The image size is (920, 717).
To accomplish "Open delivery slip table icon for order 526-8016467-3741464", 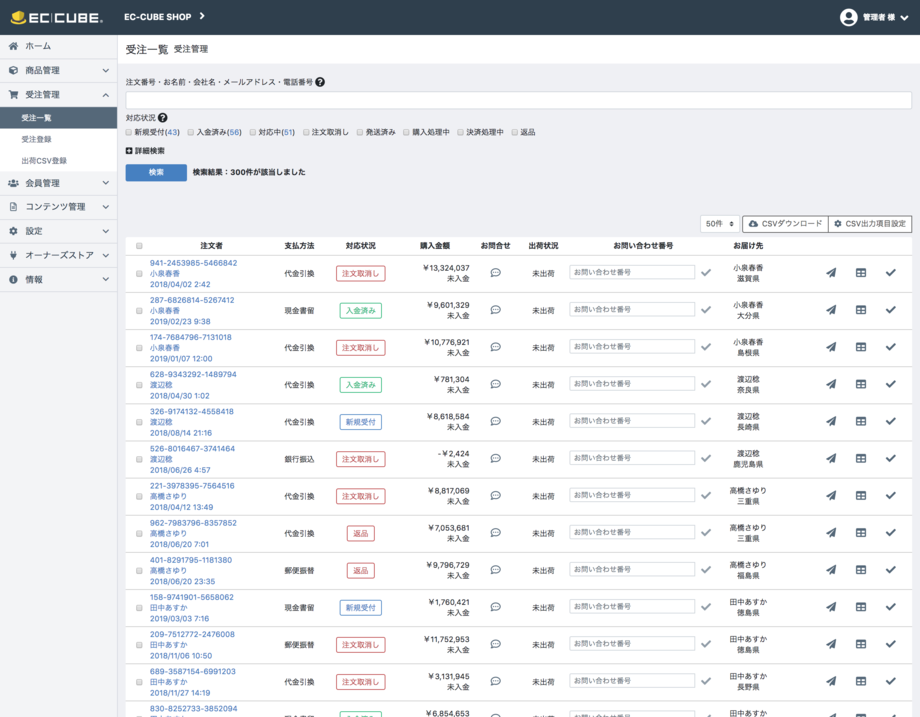I will [x=861, y=458].
